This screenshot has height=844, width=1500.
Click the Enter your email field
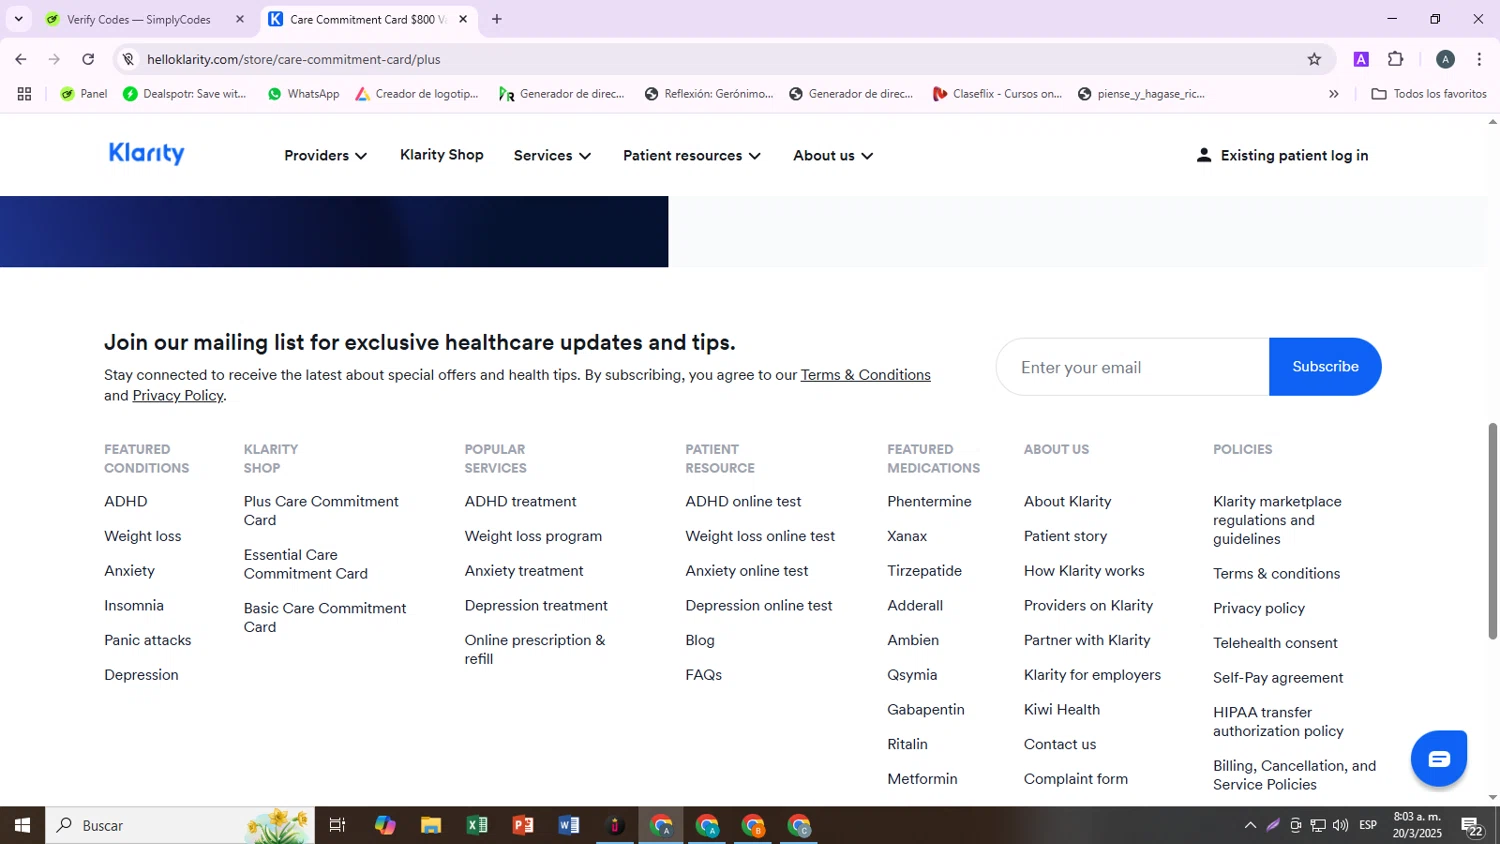coord(1132,367)
